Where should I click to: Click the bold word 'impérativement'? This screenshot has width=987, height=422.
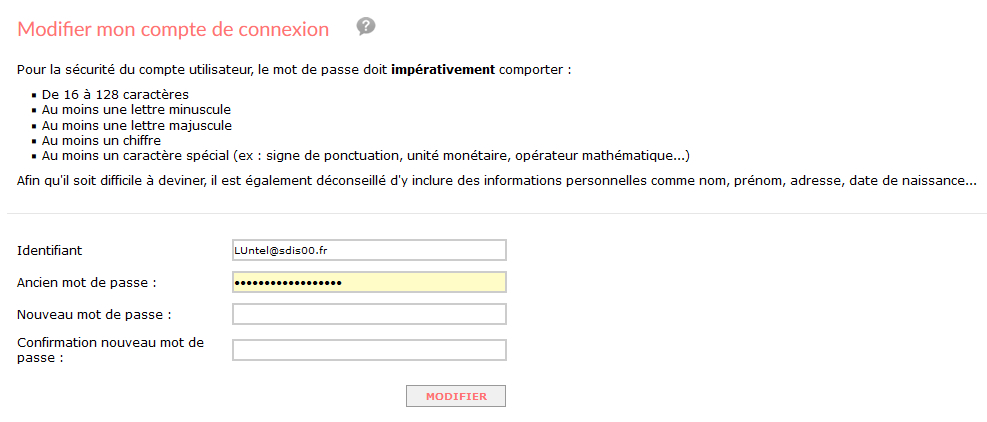(x=443, y=69)
